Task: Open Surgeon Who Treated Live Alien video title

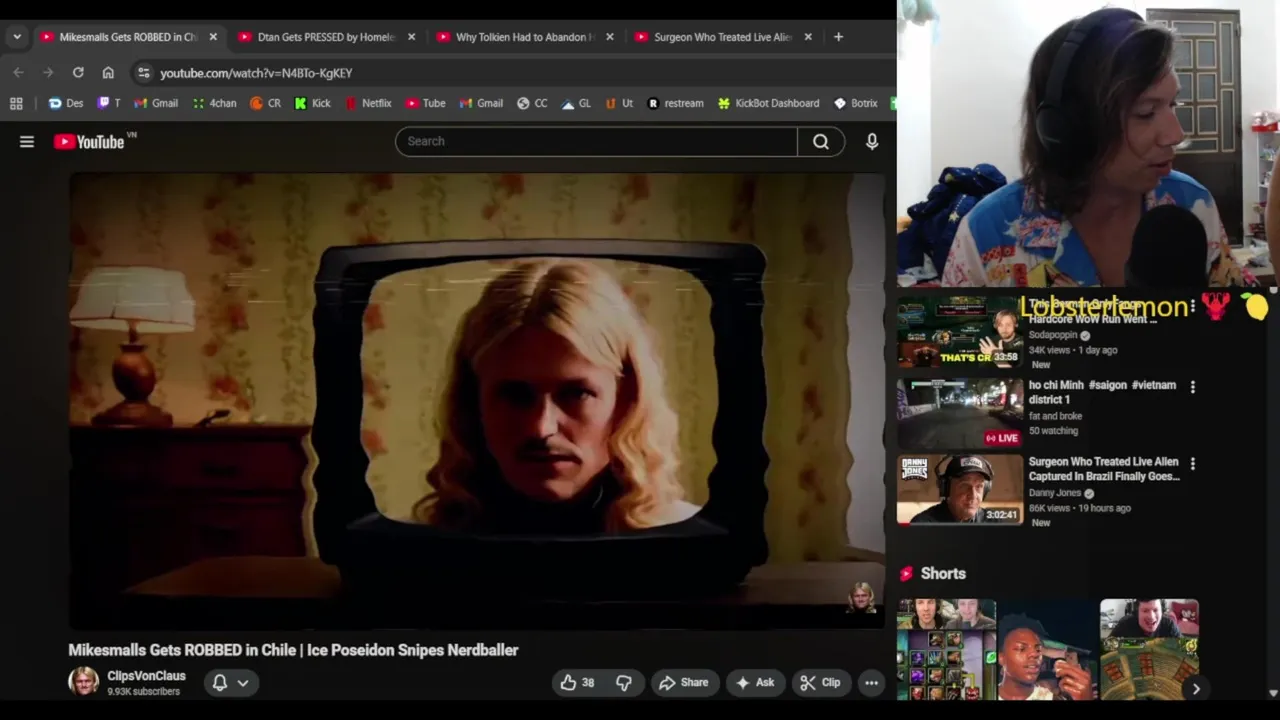Action: pos(1104,469)
